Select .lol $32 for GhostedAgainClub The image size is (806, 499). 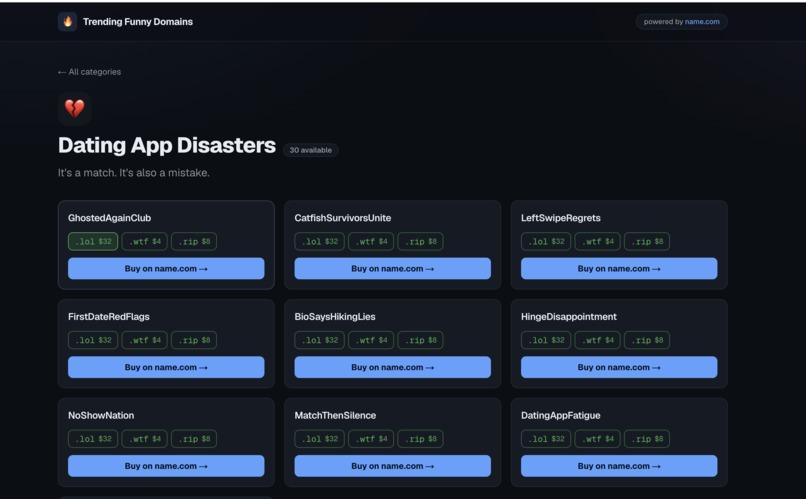pos(93,242)
